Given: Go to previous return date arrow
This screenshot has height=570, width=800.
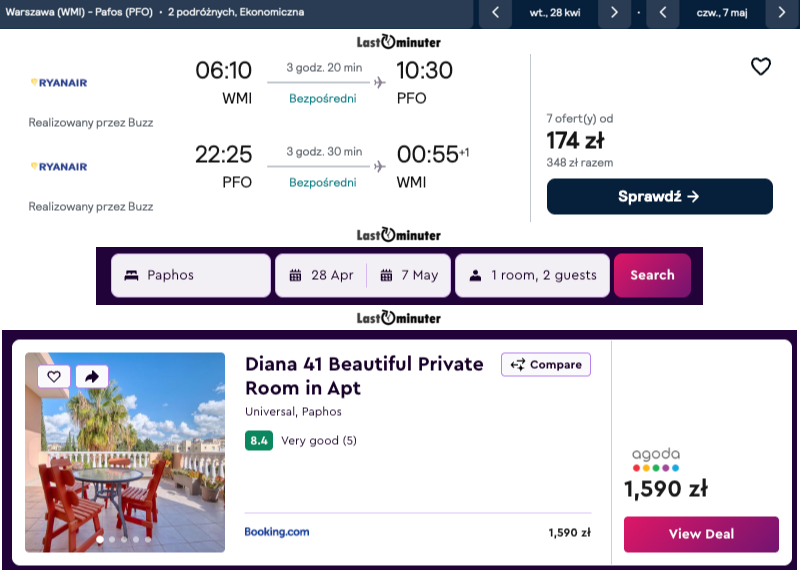Looking at the screenshot, I should pyautogui.click(x=662, y=13).
